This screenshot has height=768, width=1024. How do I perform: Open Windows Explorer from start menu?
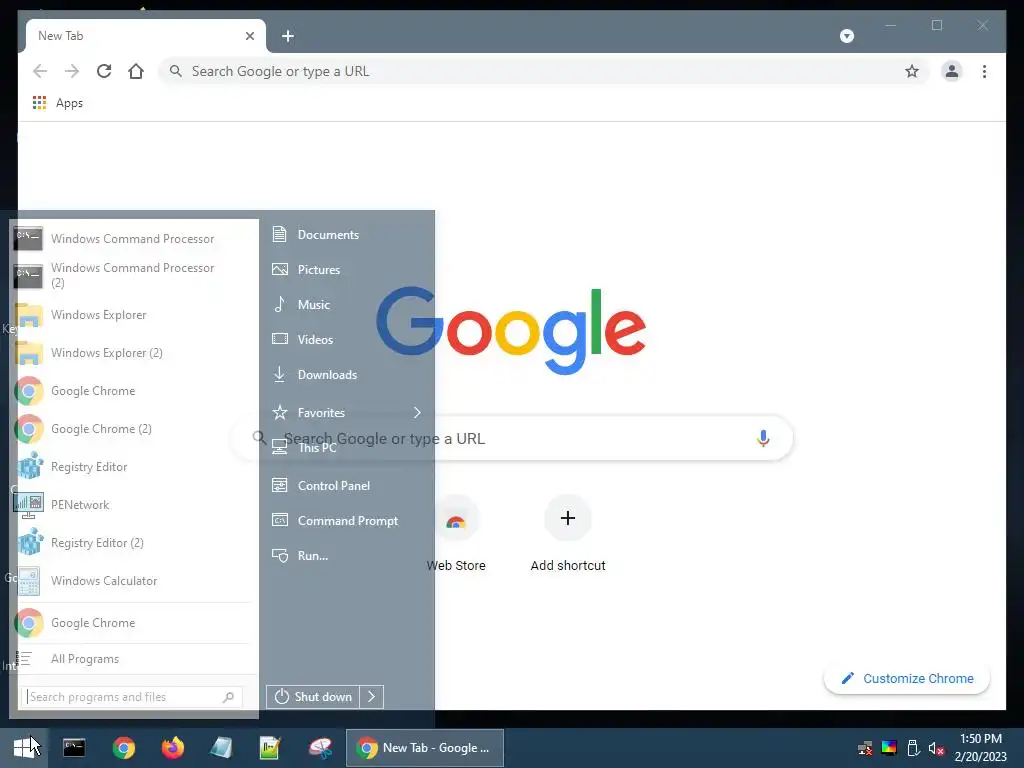pos(133,315)
